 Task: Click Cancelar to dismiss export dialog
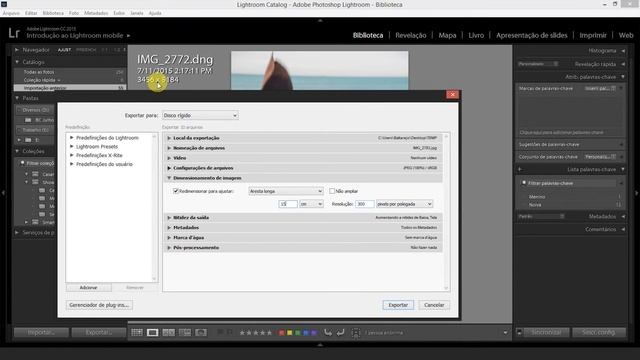[x=434, y=305]
